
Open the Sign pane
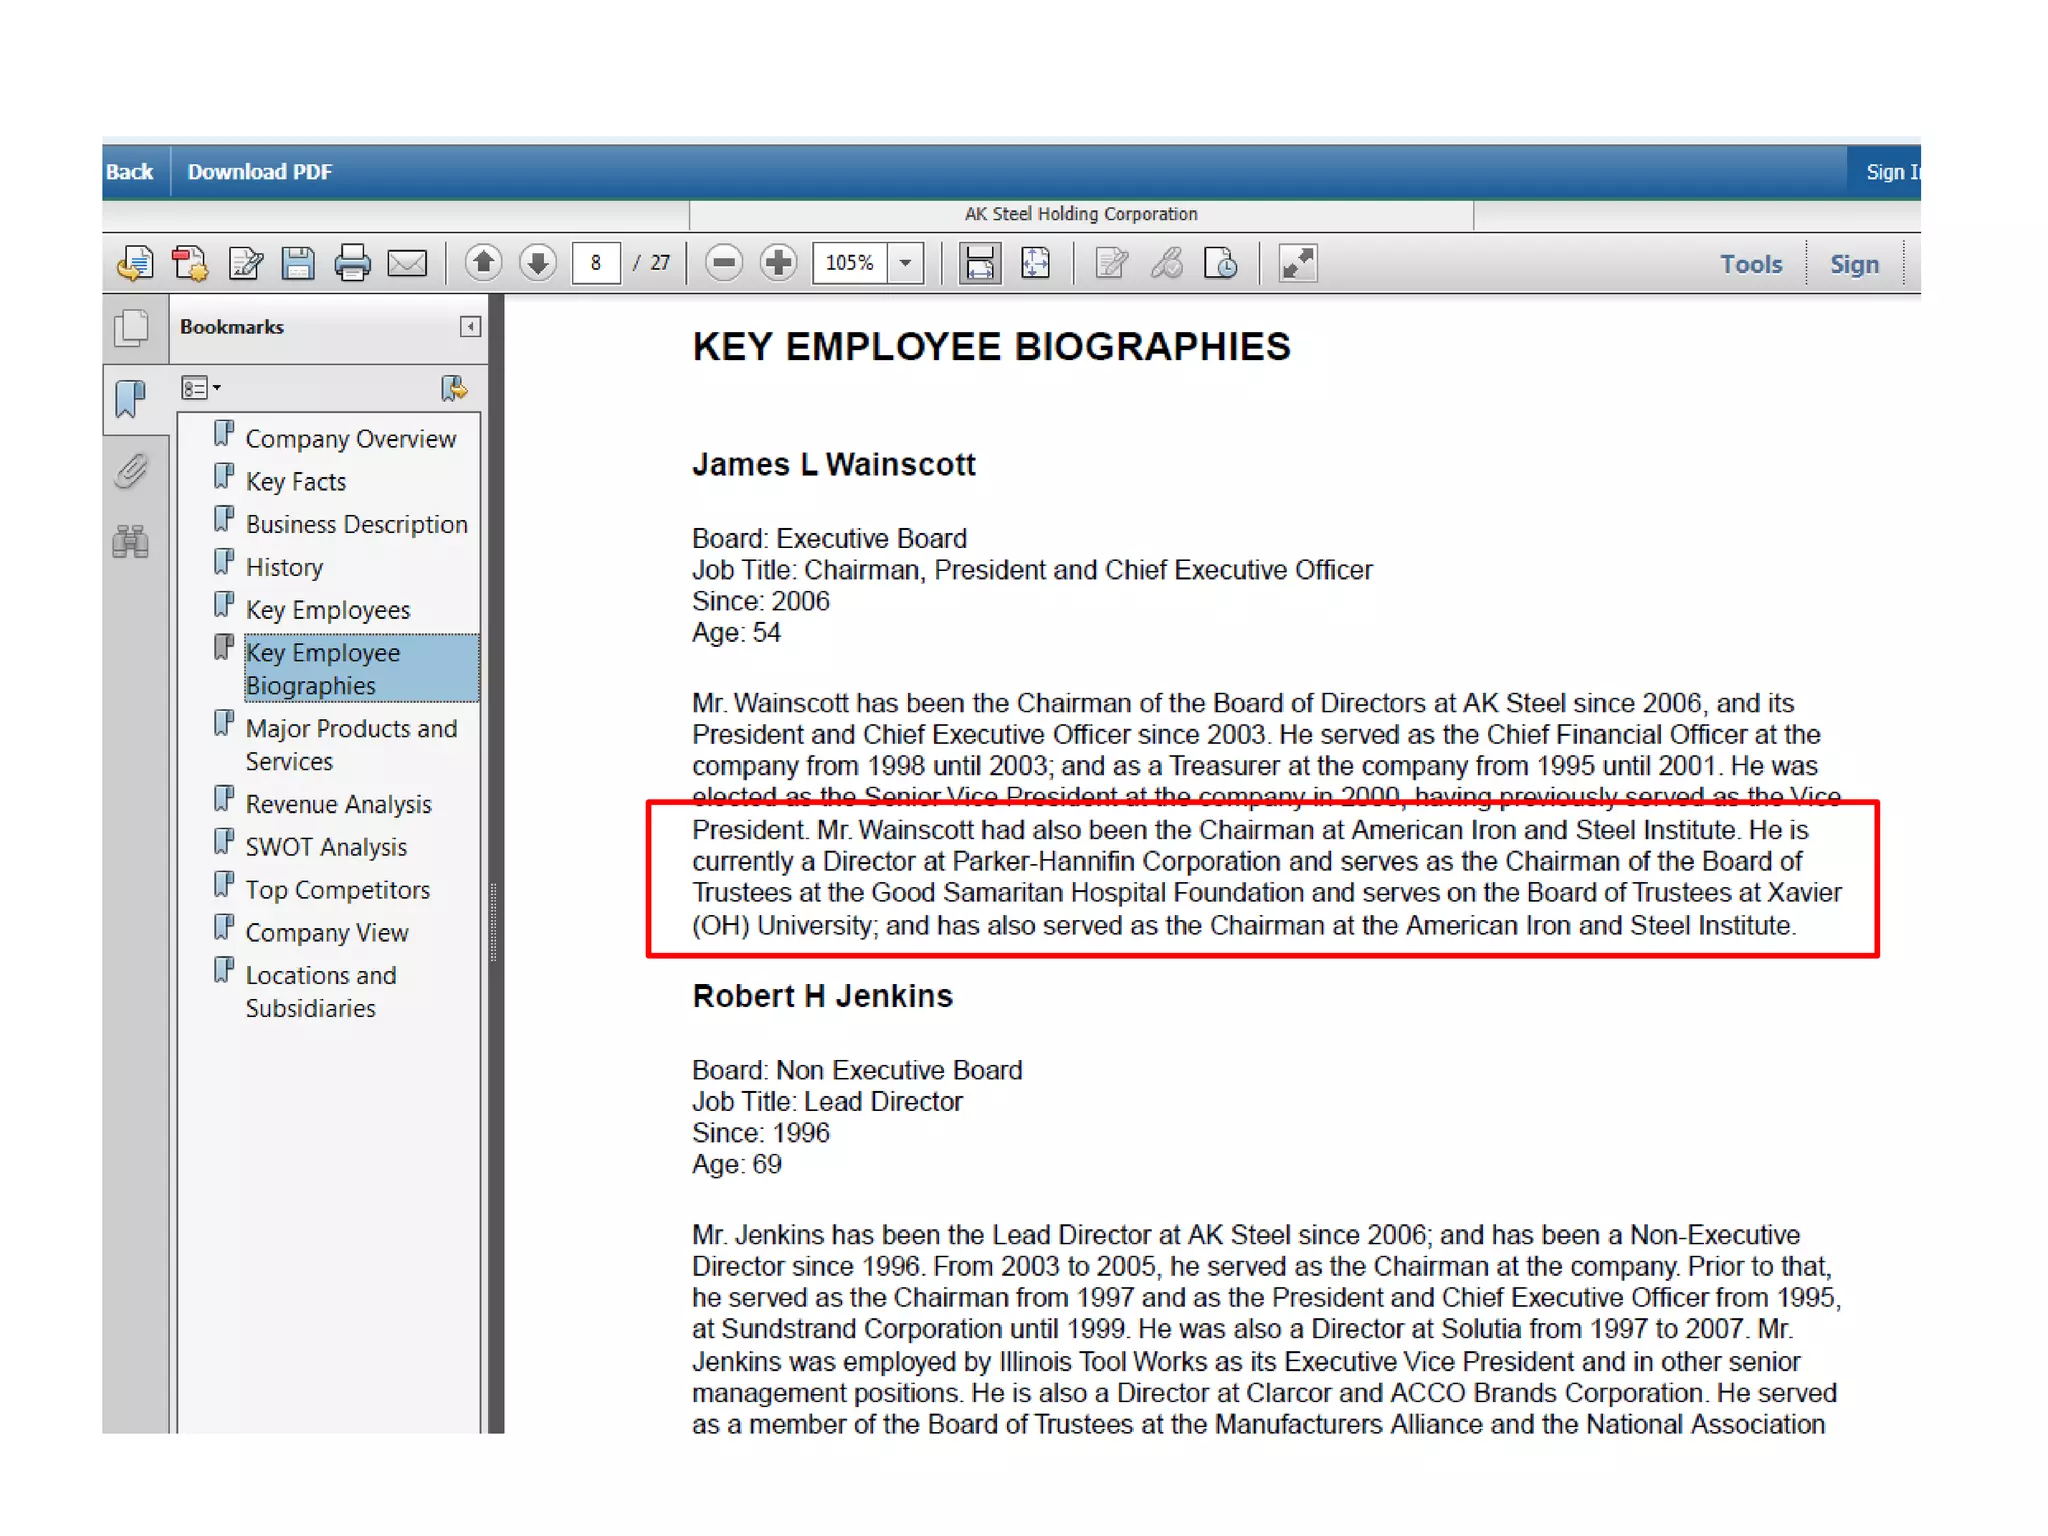(x=1854, y=264)
